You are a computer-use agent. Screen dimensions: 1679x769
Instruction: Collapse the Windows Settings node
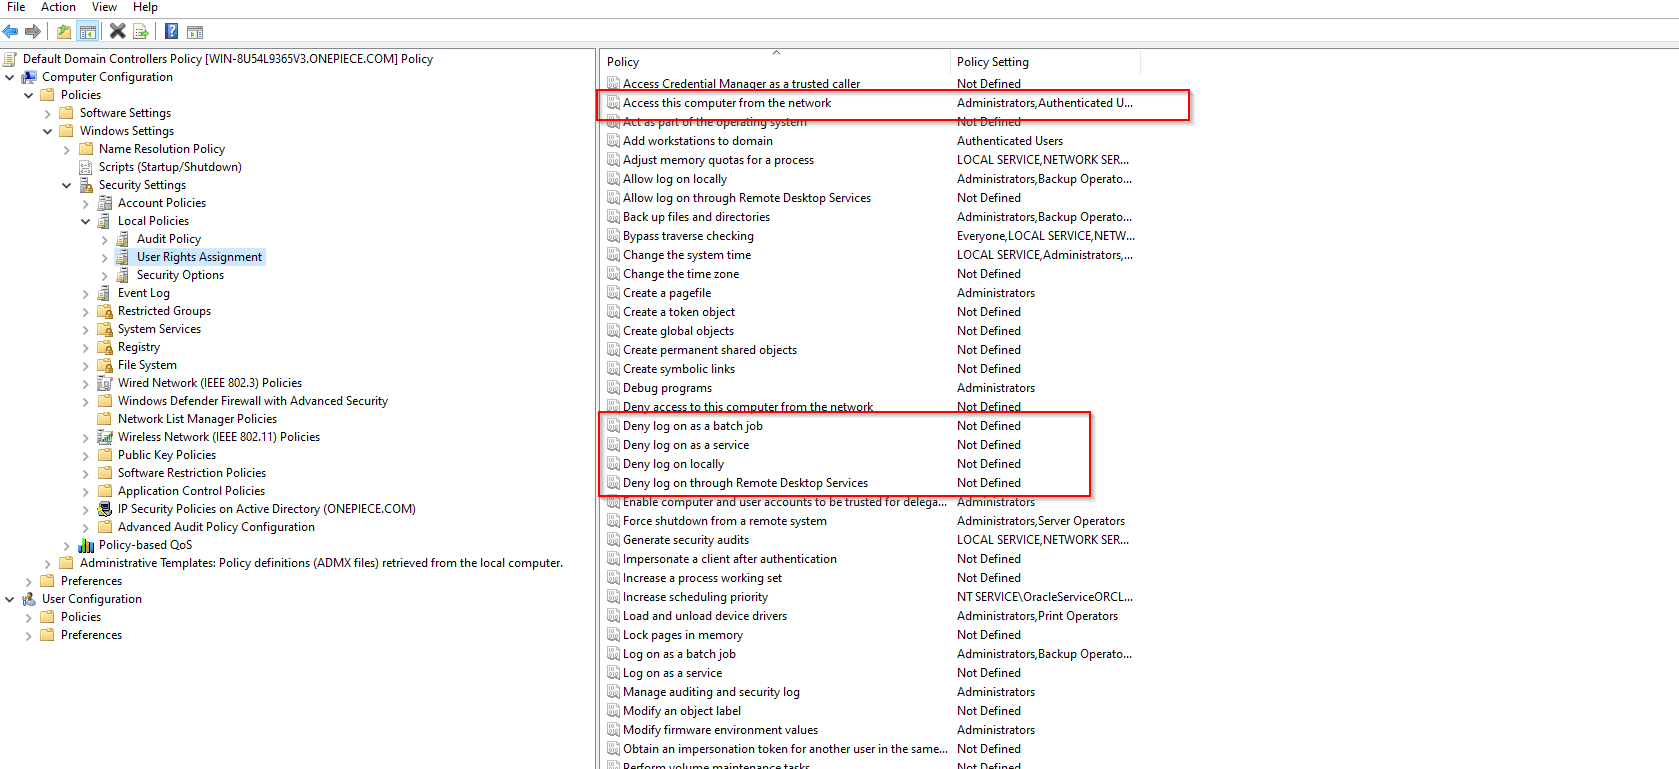pos(48,131)
